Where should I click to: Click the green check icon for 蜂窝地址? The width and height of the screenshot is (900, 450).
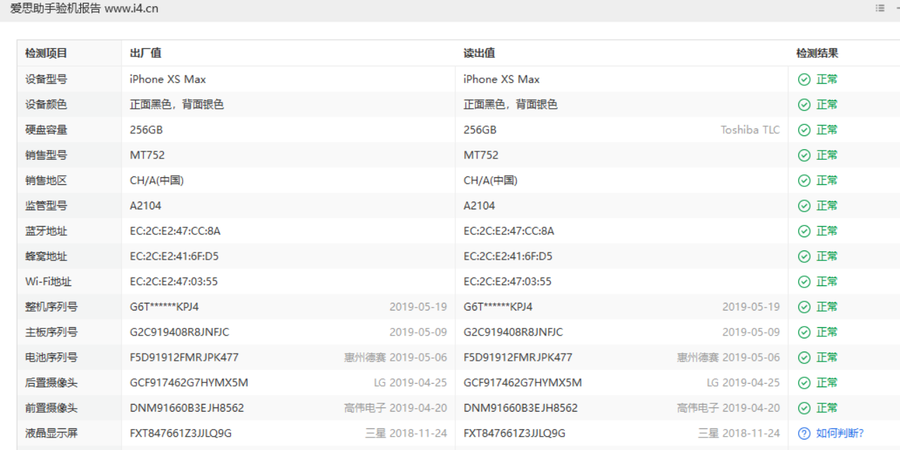[x=804, y=256]
